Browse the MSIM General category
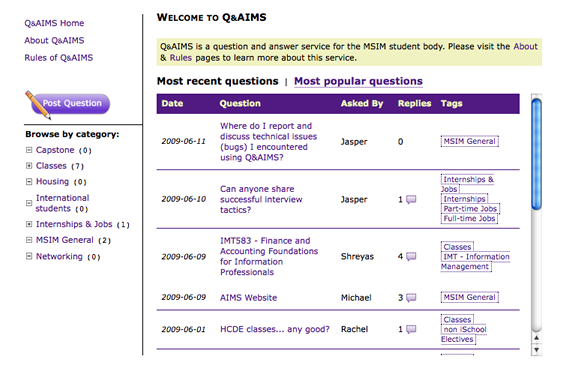 (65, 240)
